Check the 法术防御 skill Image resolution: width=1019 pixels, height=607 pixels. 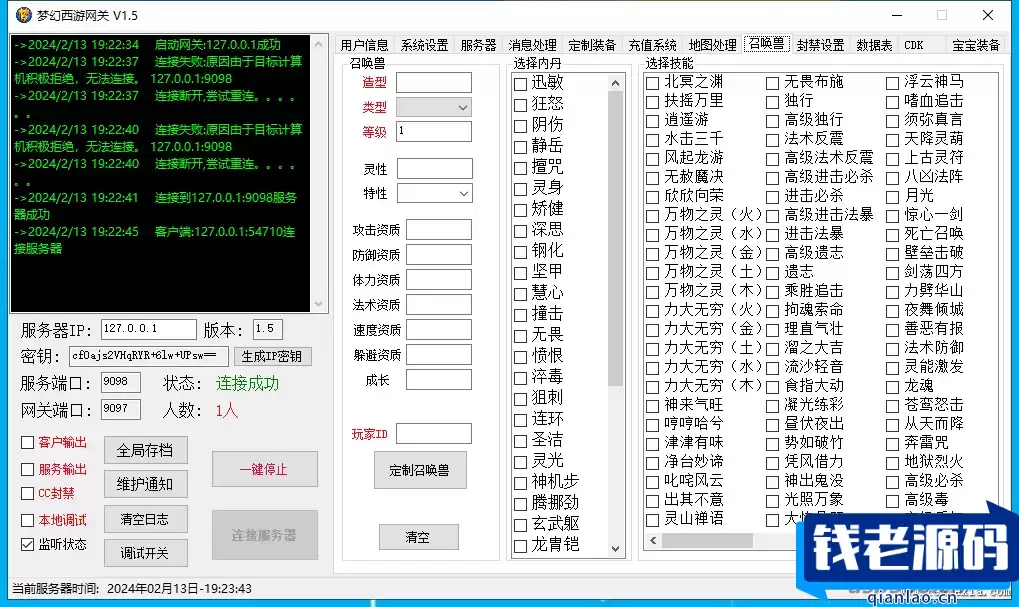point(892,349)
